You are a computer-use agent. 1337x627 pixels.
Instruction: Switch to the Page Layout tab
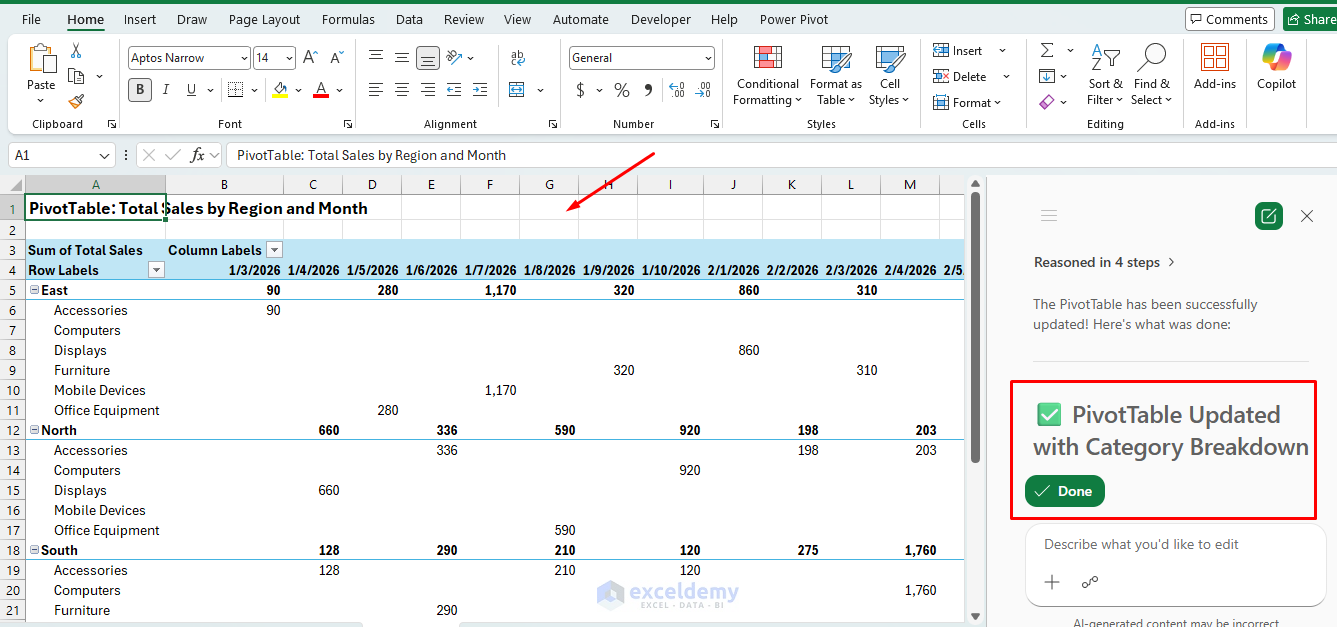pos(264,19)
